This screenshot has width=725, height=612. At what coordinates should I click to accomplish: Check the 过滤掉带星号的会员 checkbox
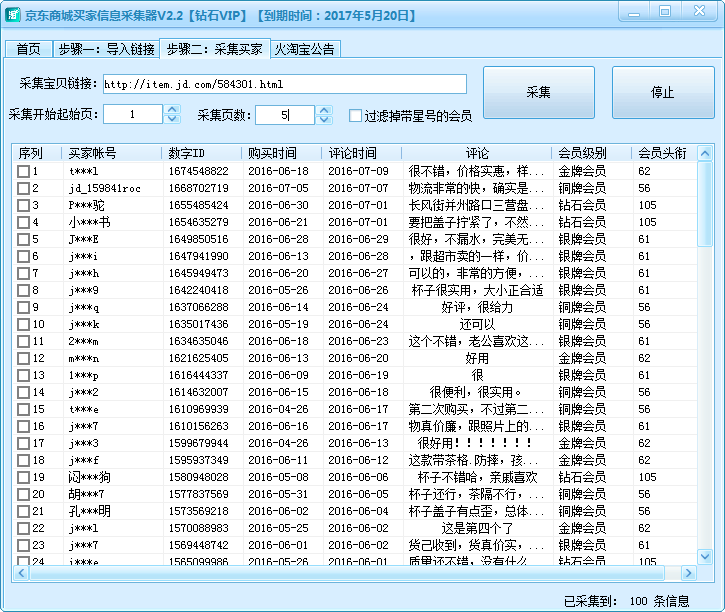tap(355, 116)
